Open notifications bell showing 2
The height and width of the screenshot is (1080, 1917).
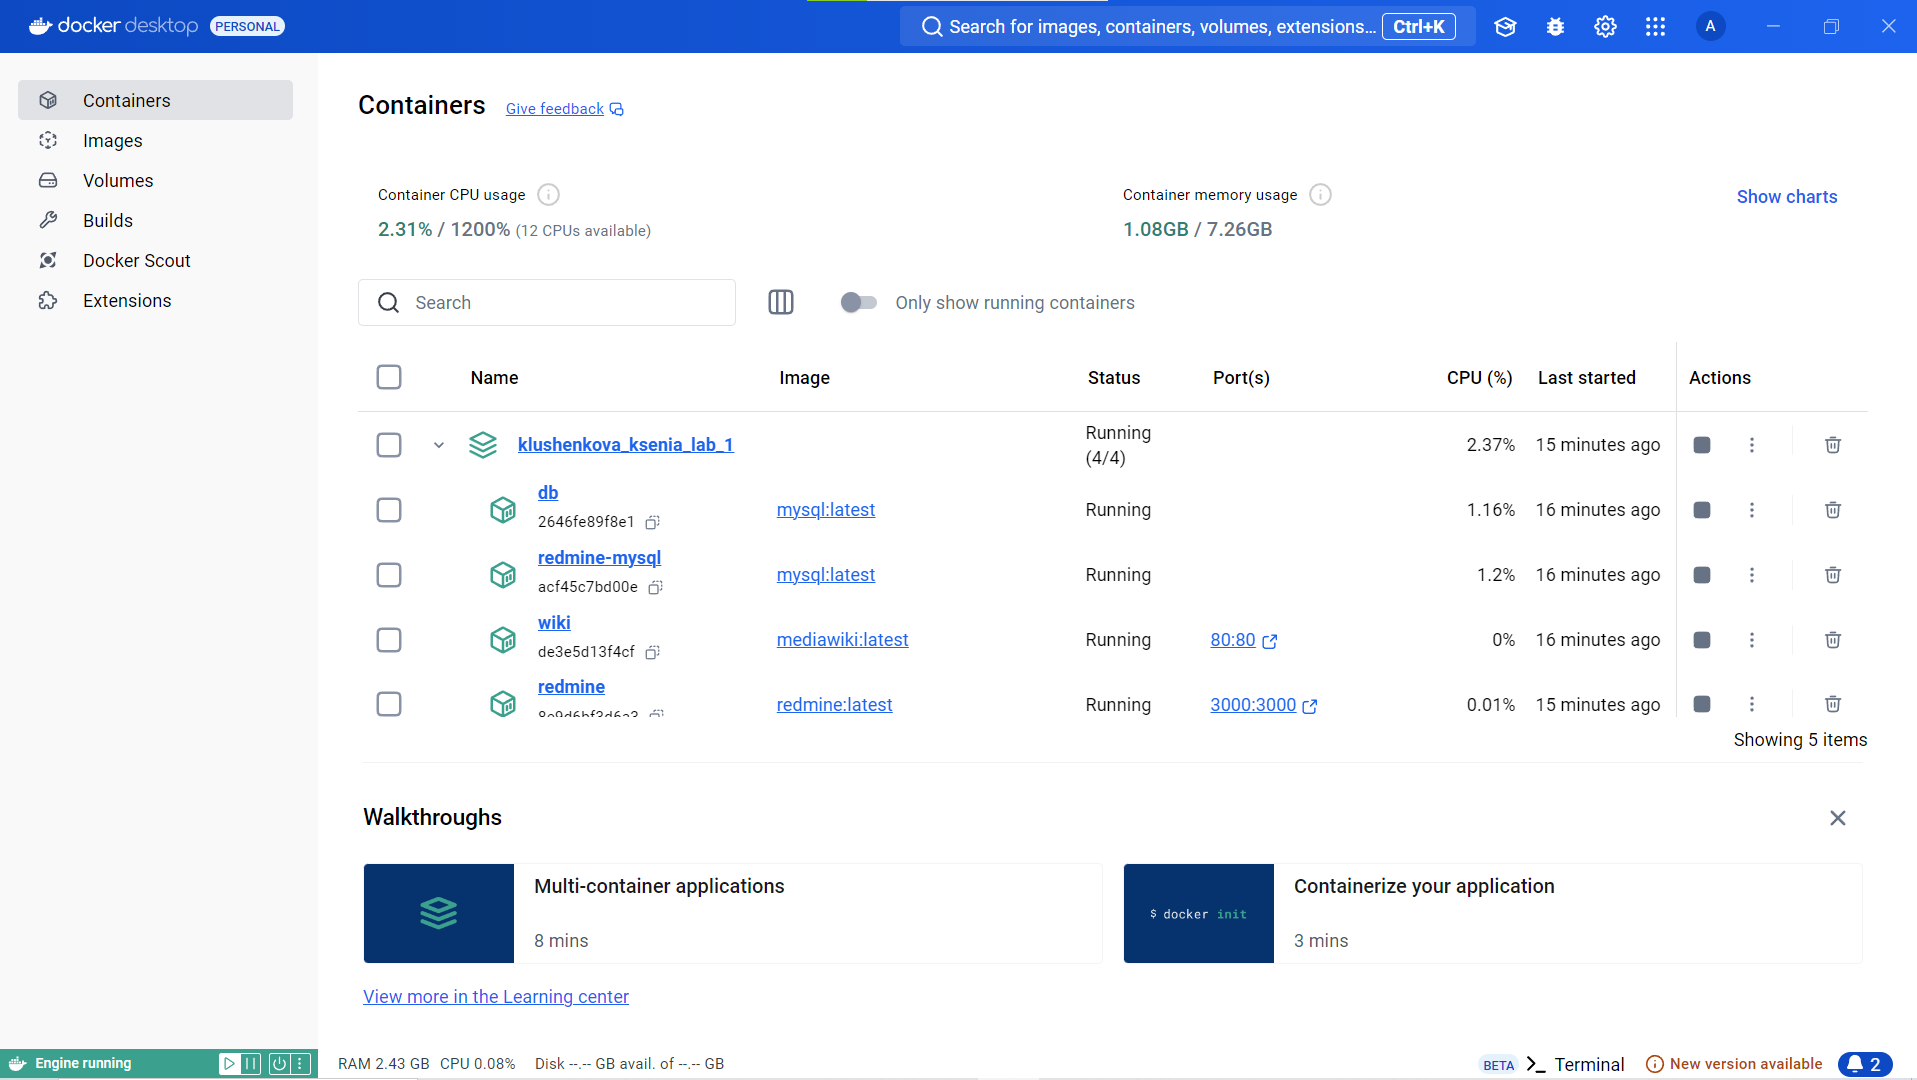1864,1064
